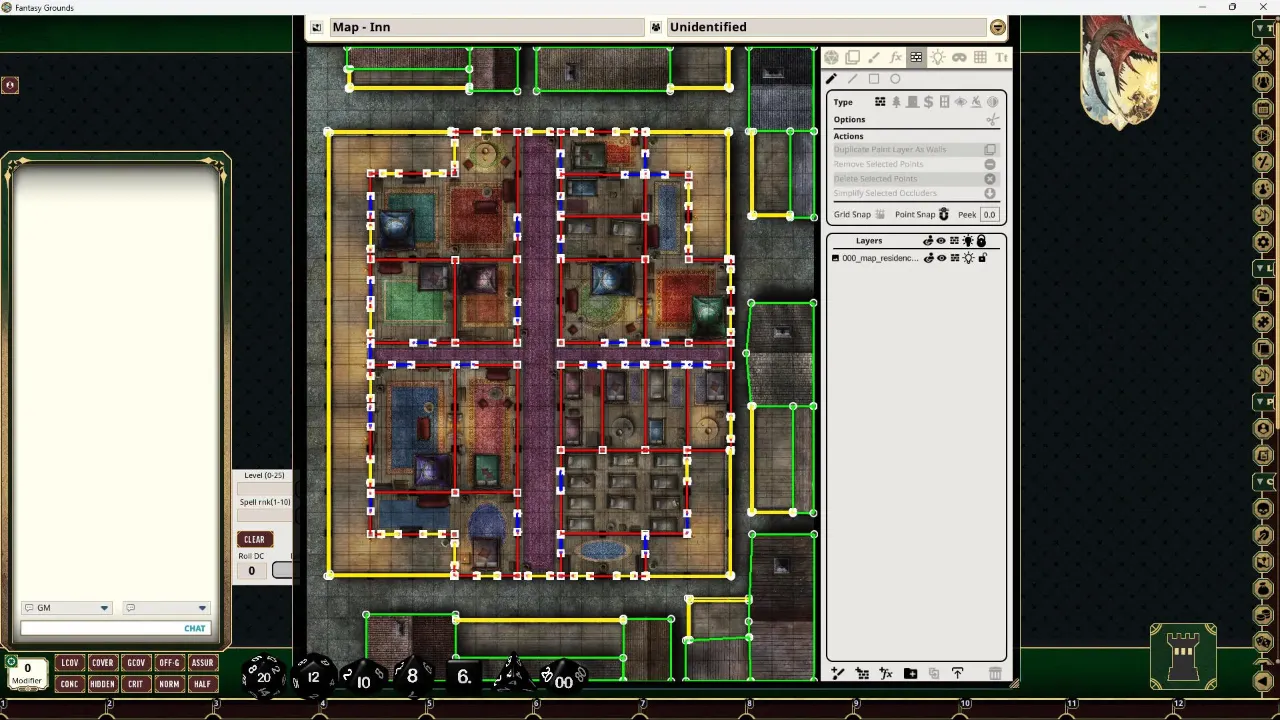The image size is (1280, 720).
Task: Click the move layer up arrow icon
Action: click(957, 674)
